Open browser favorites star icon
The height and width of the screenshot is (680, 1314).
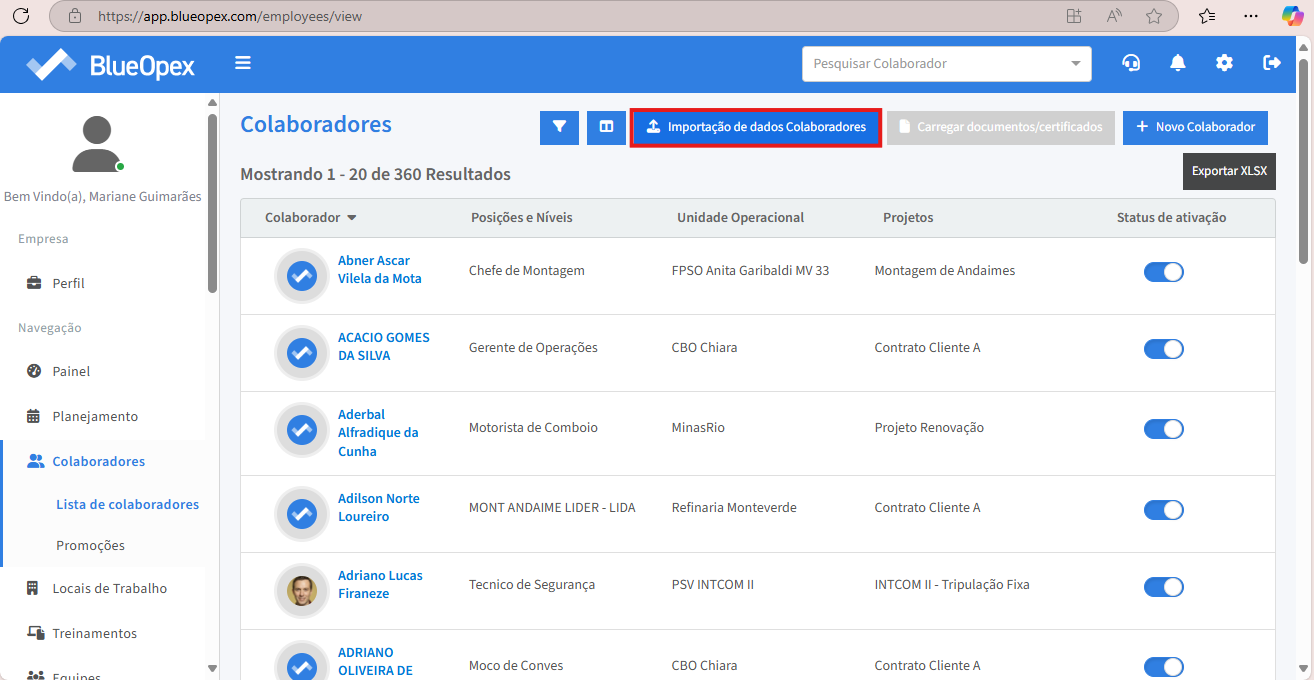click(1154, 16)
